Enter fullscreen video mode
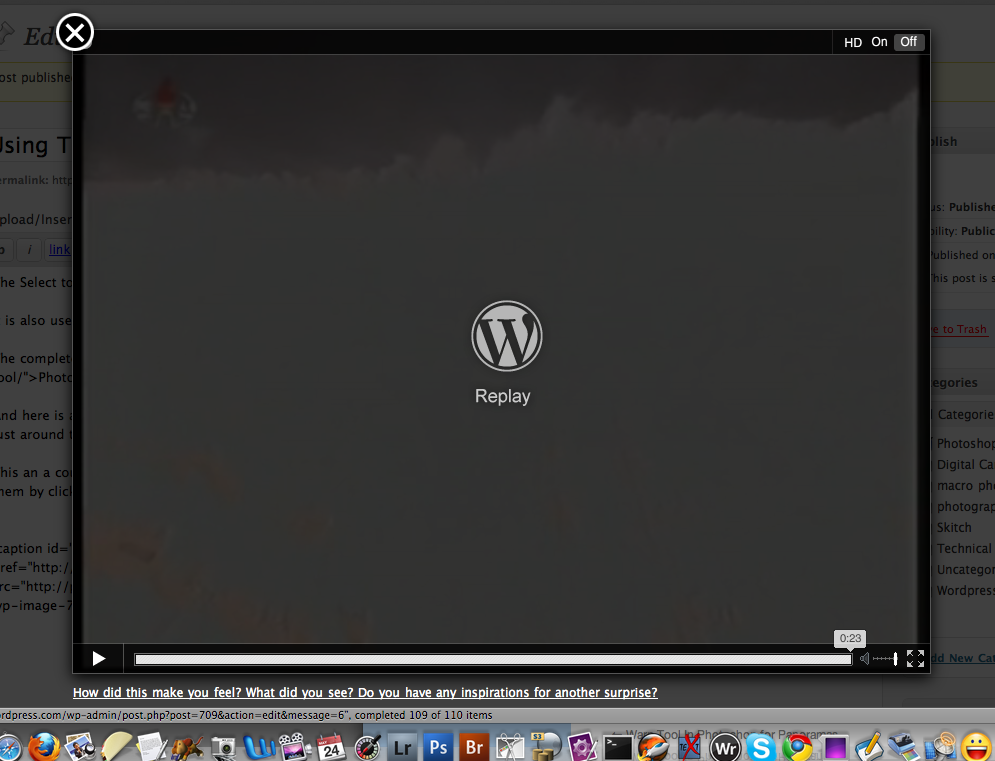Viewport: 995px width, 761px height. [915, 658]
